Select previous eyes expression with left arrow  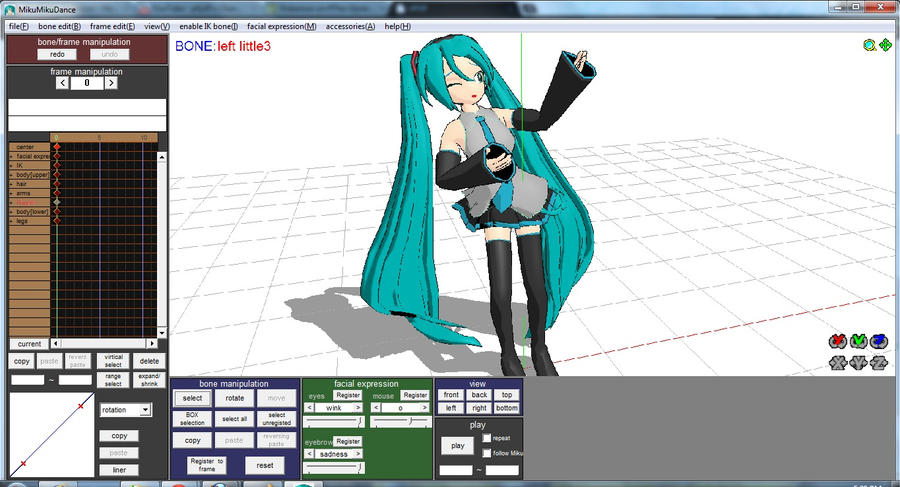pos(309,408)
